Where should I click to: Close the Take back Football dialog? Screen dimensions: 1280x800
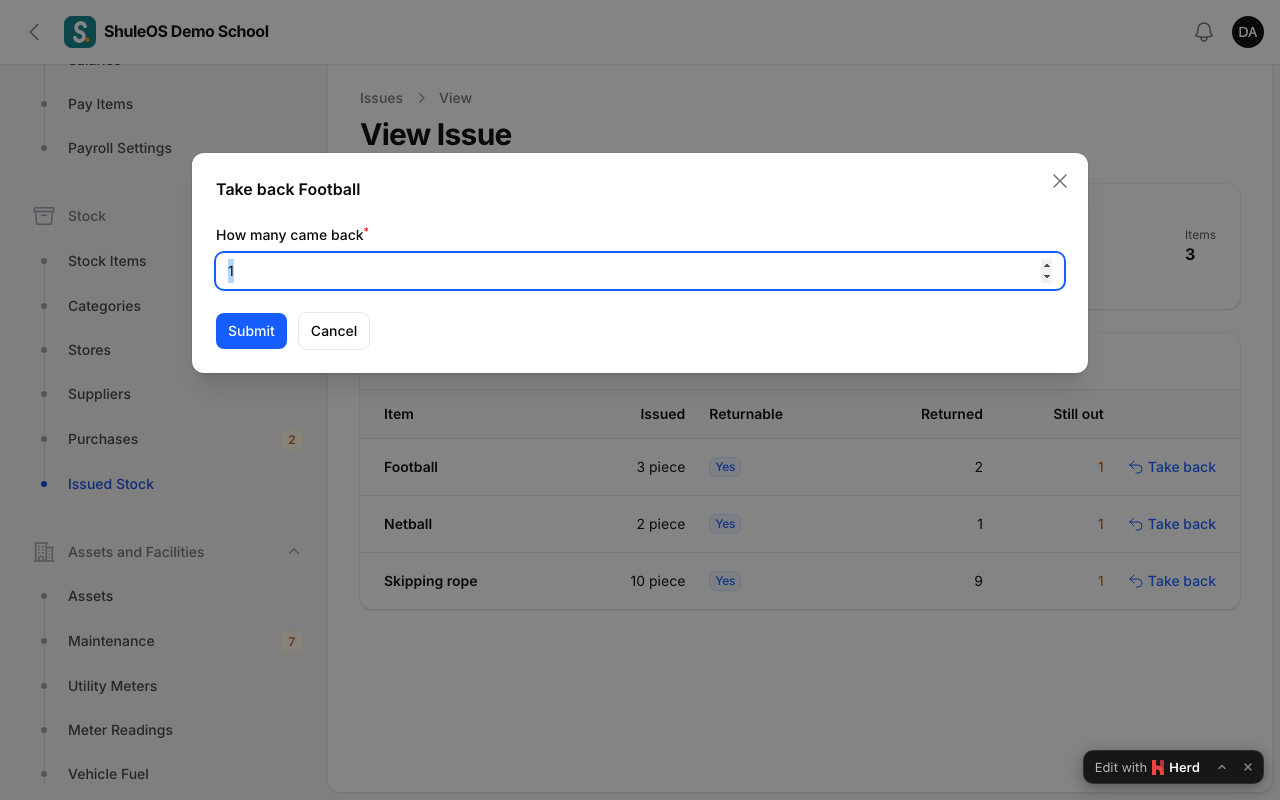point(1060,181)
